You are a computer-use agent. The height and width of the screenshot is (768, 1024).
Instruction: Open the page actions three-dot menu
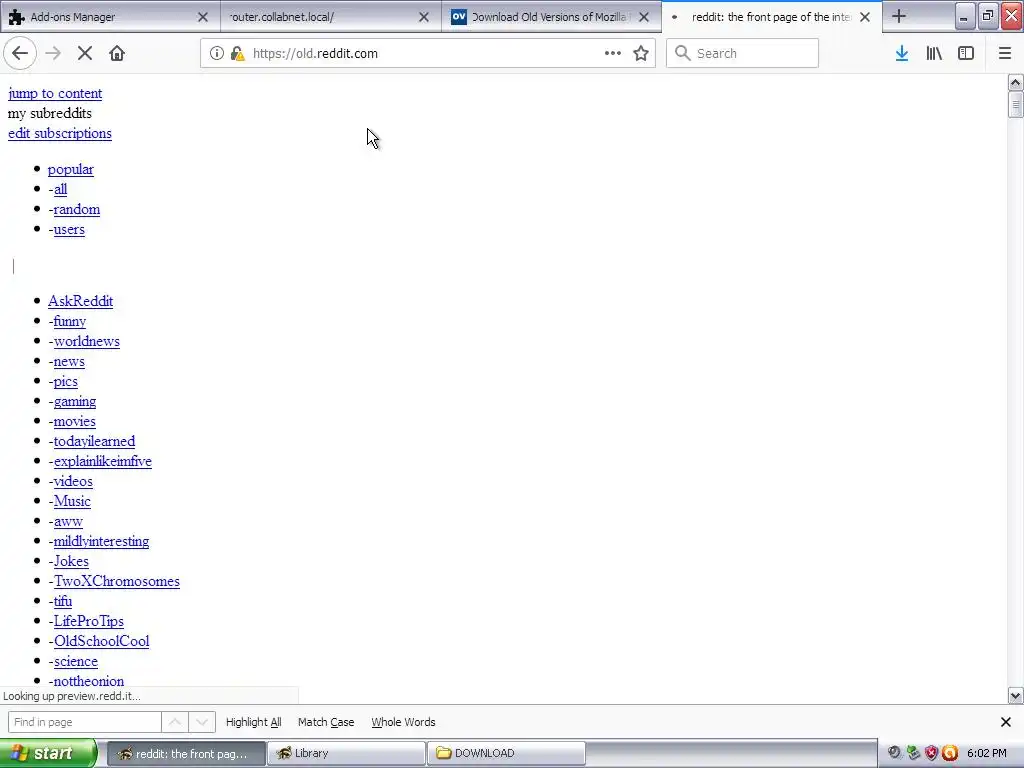pyautogui.click(x=613, y=53)
